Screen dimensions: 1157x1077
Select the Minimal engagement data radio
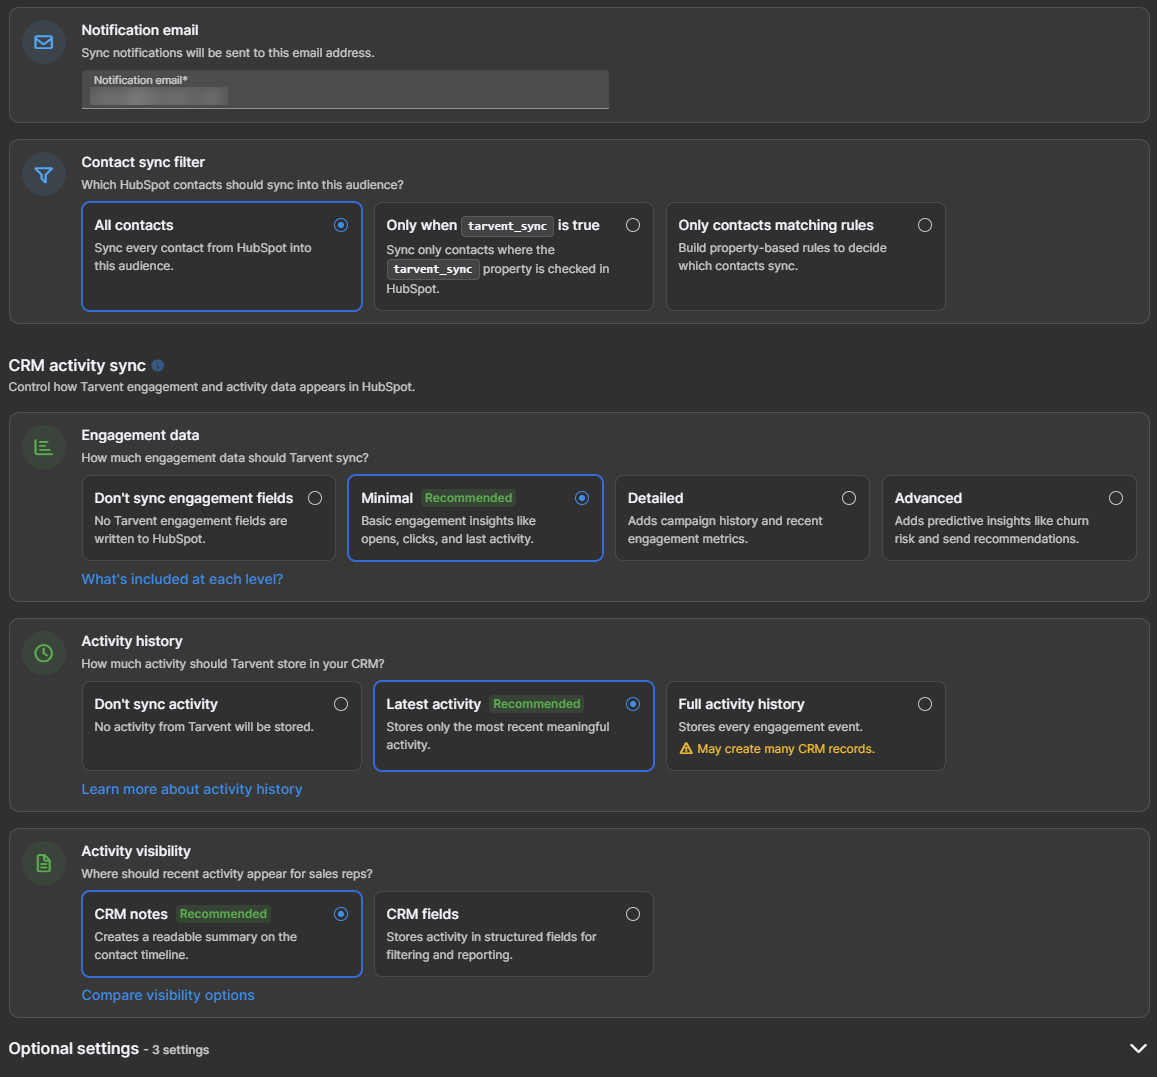582,498
